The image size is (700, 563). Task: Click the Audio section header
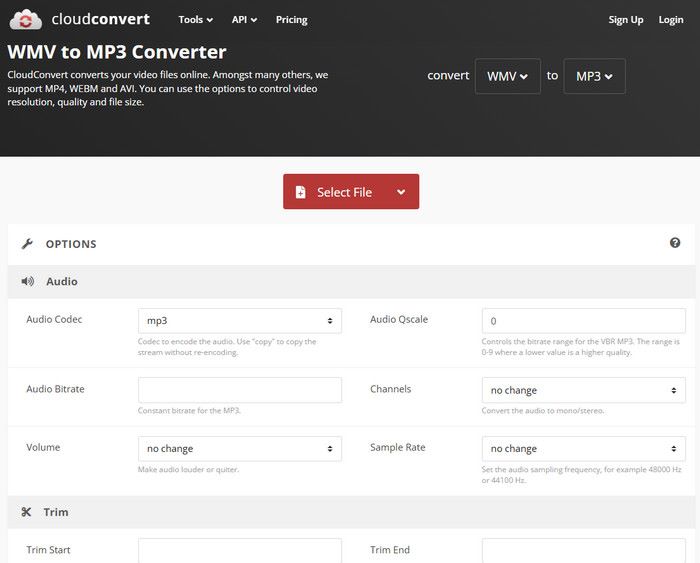351,281
